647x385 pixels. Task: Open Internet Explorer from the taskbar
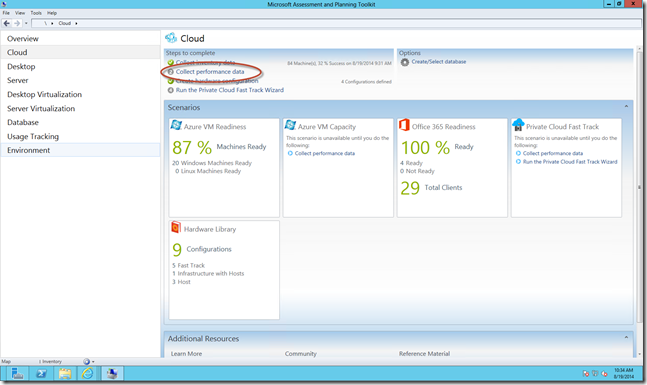tap(88, 374)
